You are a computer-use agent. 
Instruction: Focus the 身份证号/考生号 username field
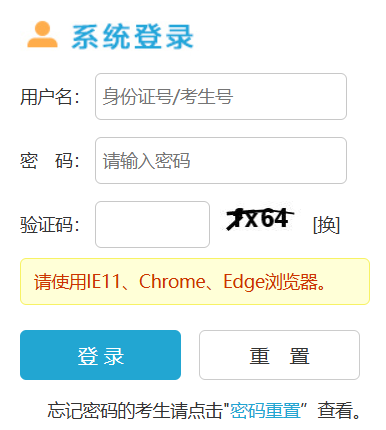coord(221,96)
